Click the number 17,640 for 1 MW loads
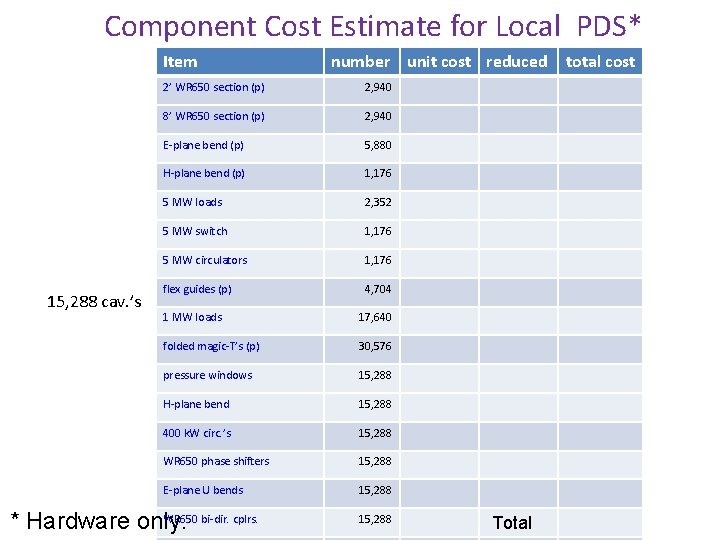Viewport: 720px width, 540px height. coord(375,317)
